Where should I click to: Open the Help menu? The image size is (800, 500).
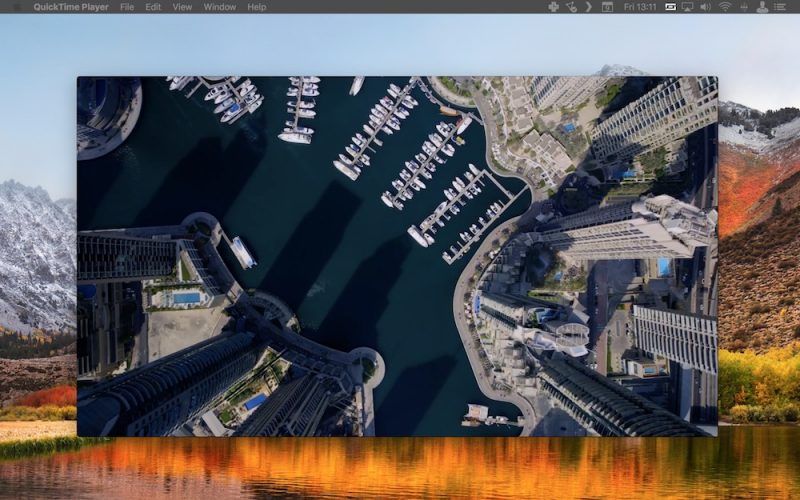coord(257,7)
